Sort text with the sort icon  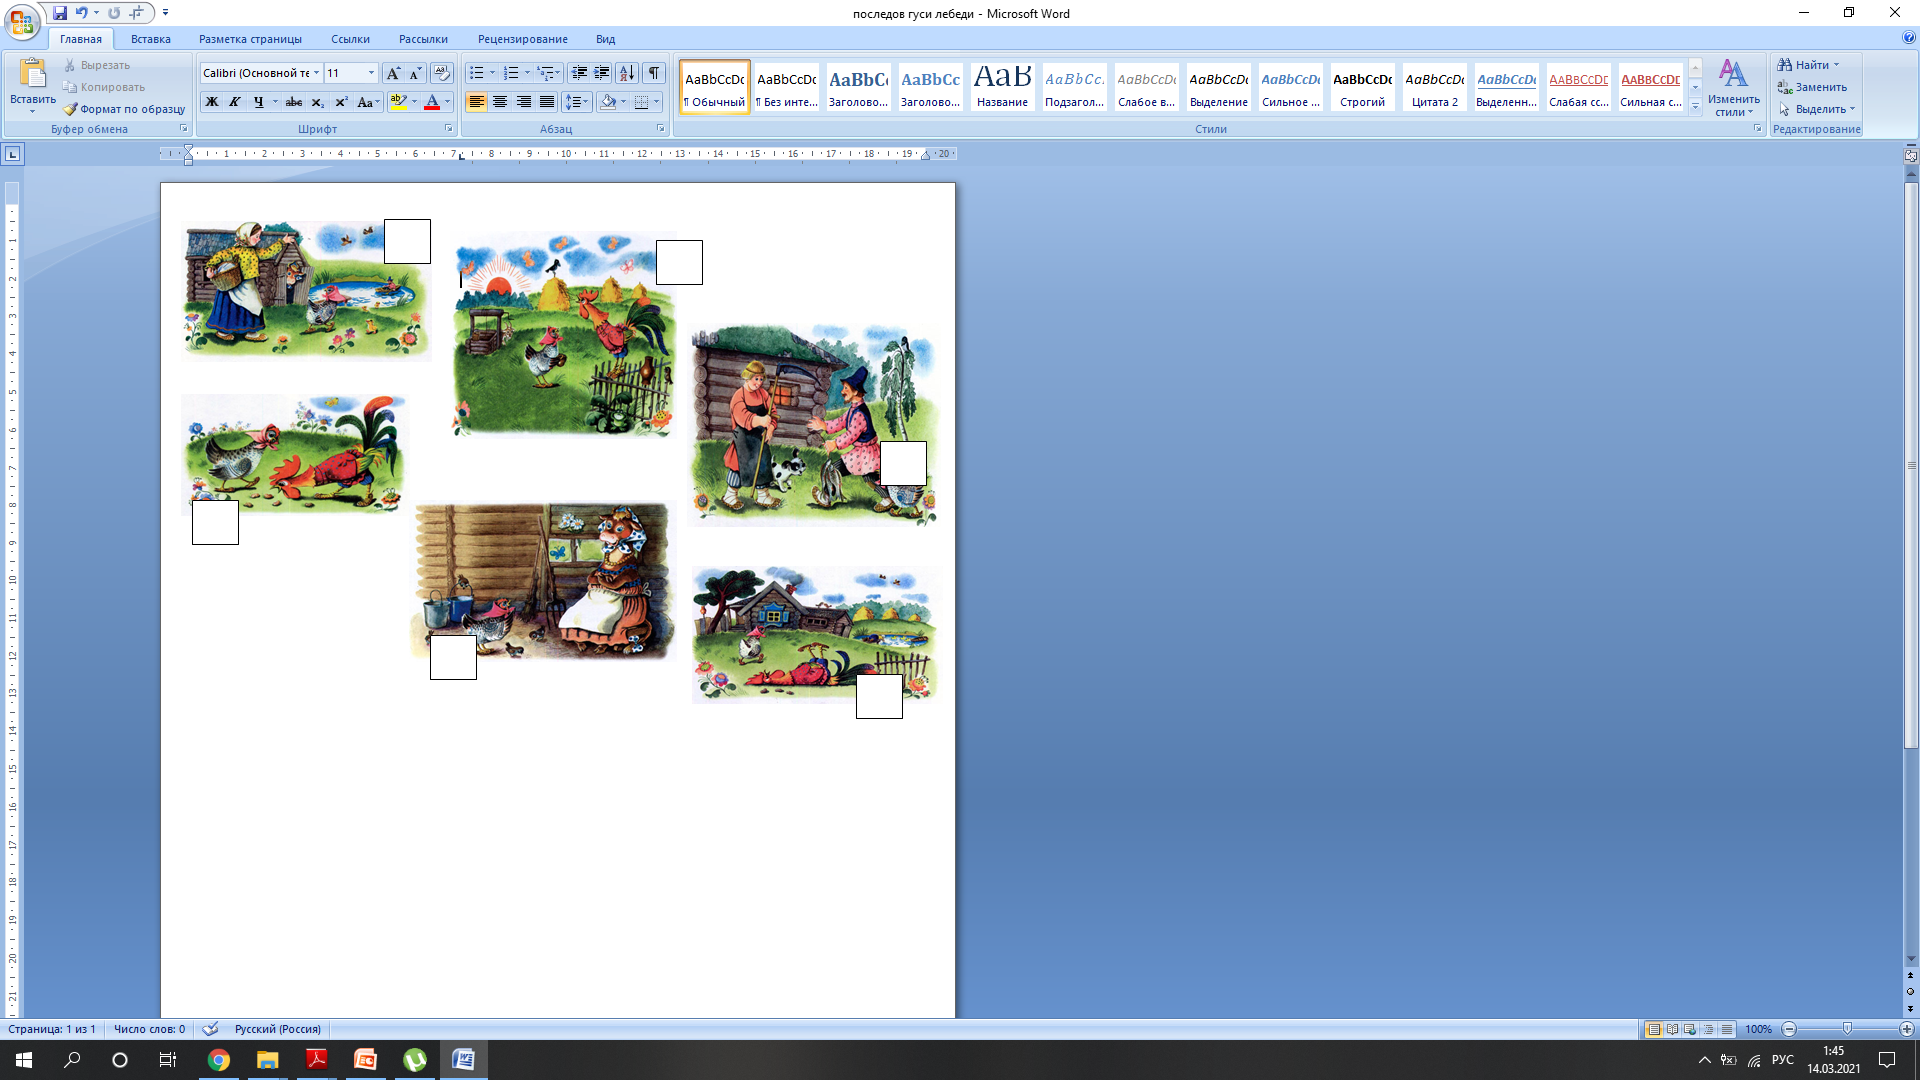pos(627,73)
